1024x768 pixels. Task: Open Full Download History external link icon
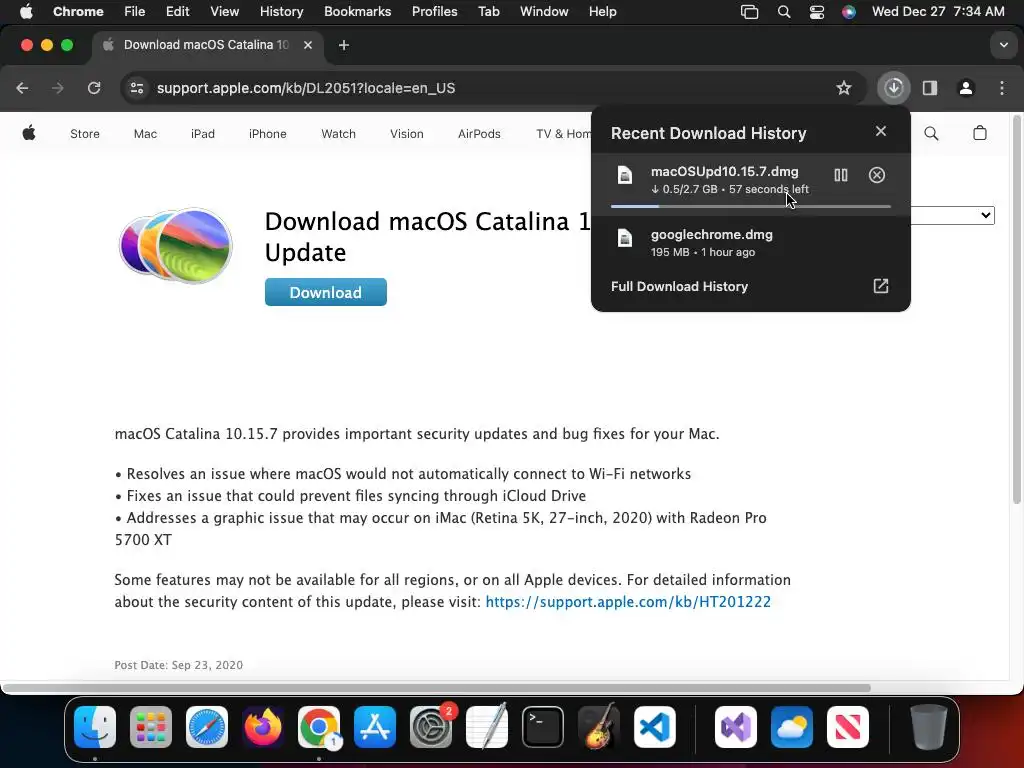pyautogui.click(x=880, y=286)
